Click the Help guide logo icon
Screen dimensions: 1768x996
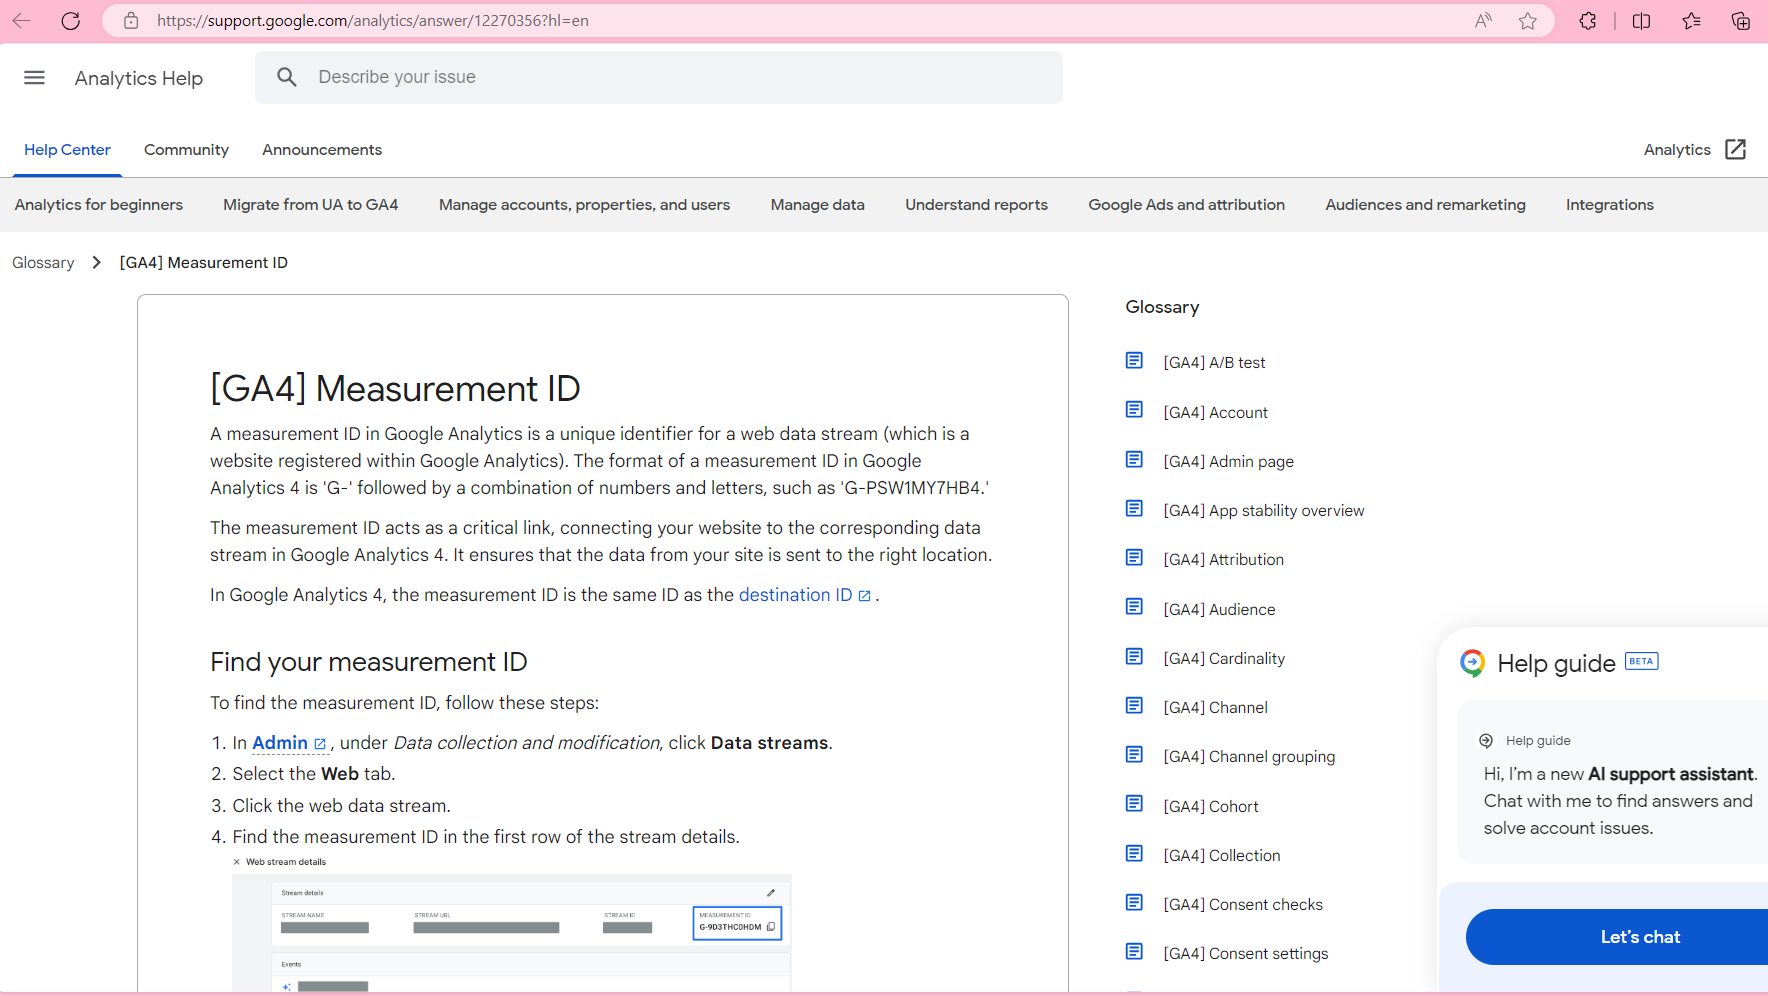[1473, 662]
